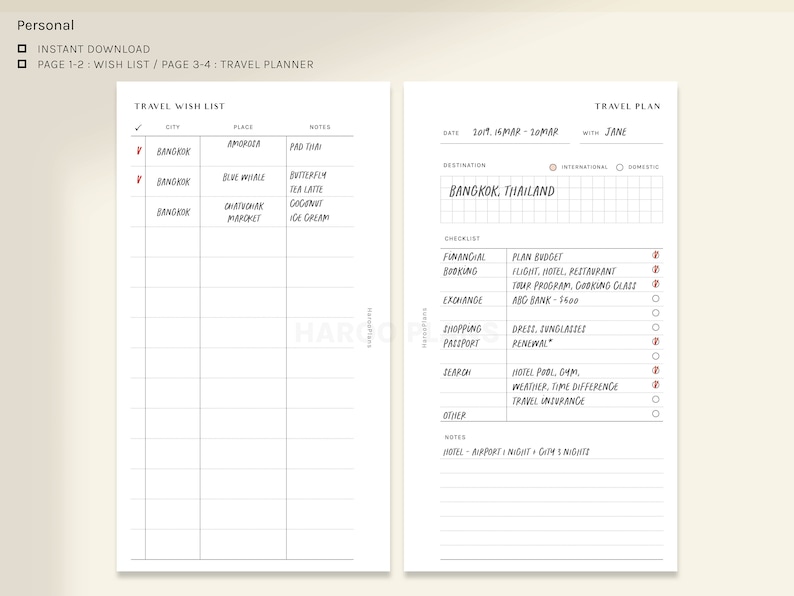Click the Search checklist category
794x596 pixels.
click(x=457, y=373)
